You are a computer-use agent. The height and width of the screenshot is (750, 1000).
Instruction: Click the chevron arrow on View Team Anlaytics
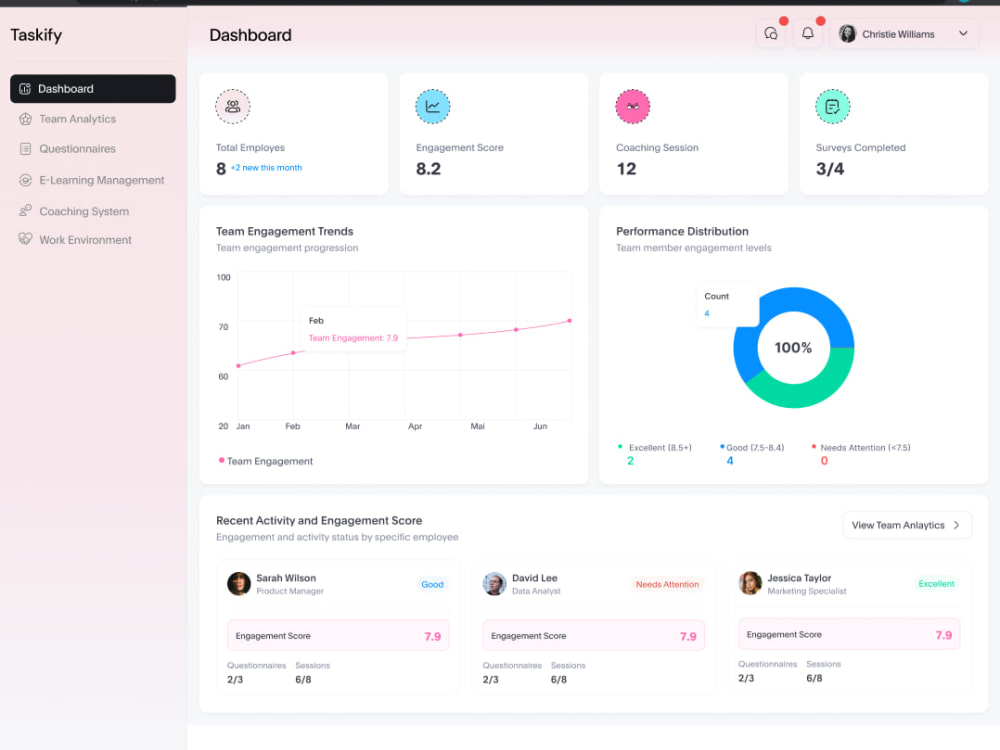coord(956,525)
